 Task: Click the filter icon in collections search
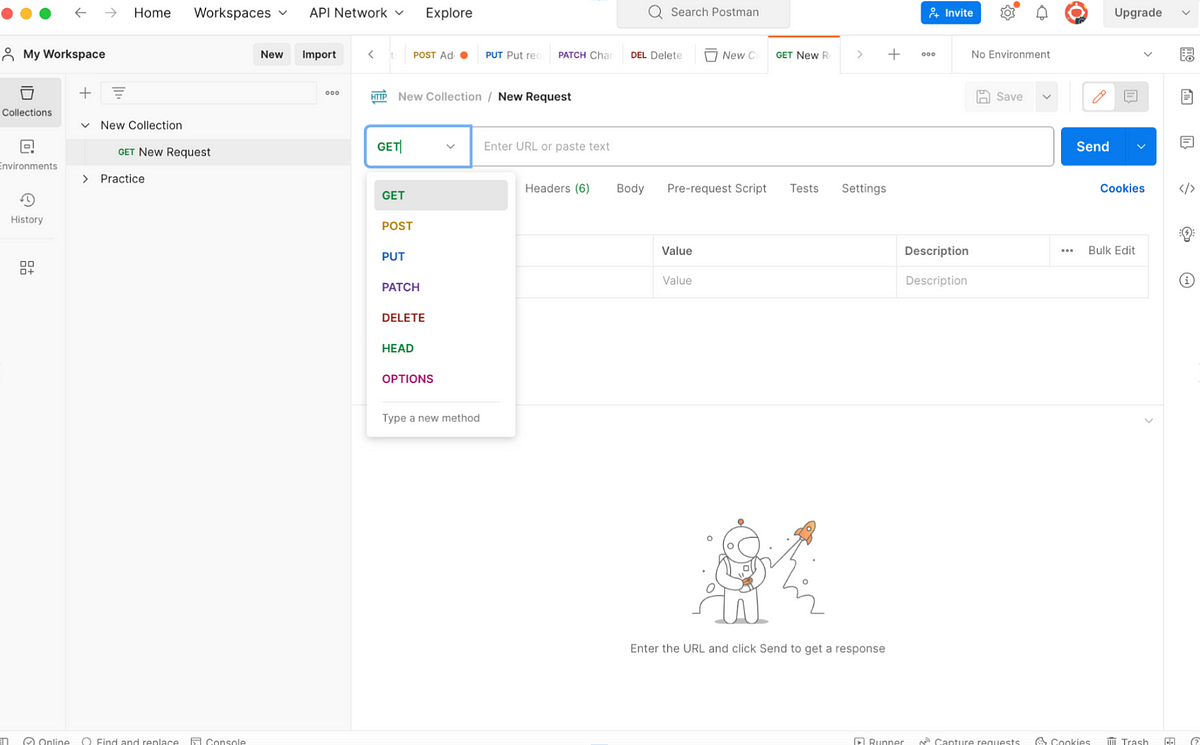118,93
